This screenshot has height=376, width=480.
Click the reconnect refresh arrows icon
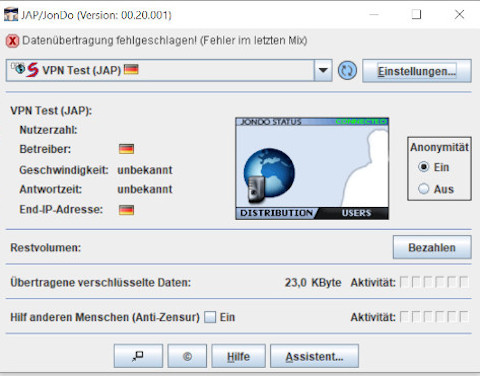pos(347,71)
